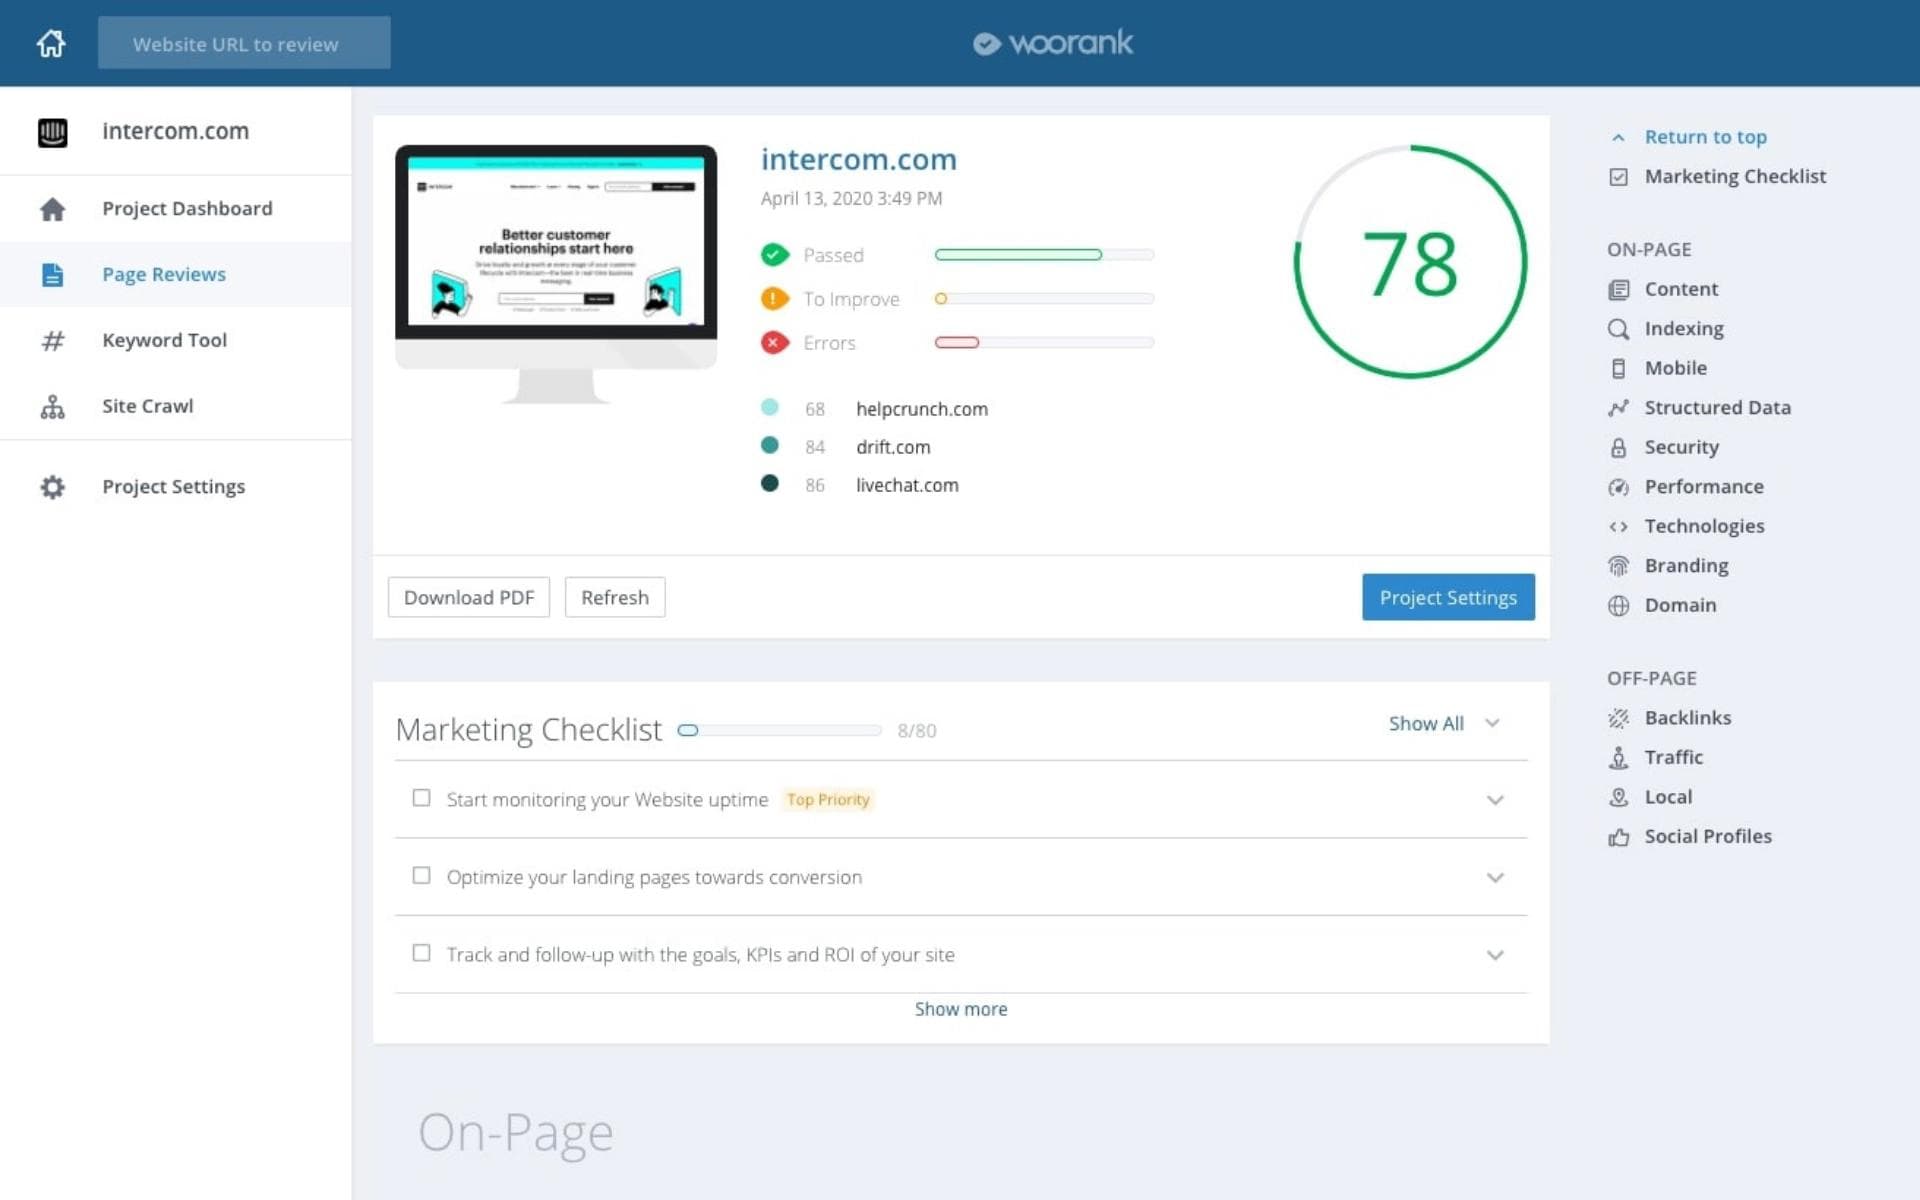The height and width of the screenshot is (1200, 1920).
Task: Click the orange To Improve warning icon
Action: pyautogui.click(x=774, y=299)
